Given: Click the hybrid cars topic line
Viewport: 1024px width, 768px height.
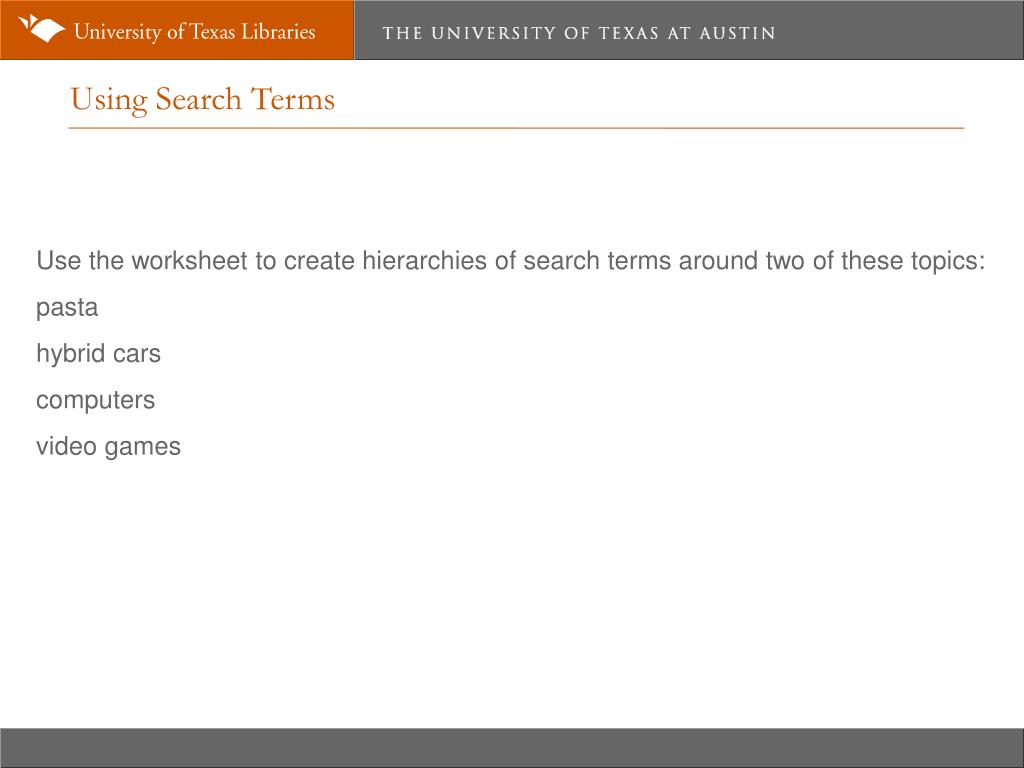Looking at the screenshot, I should pyautogui.click(x=99, y=353).
